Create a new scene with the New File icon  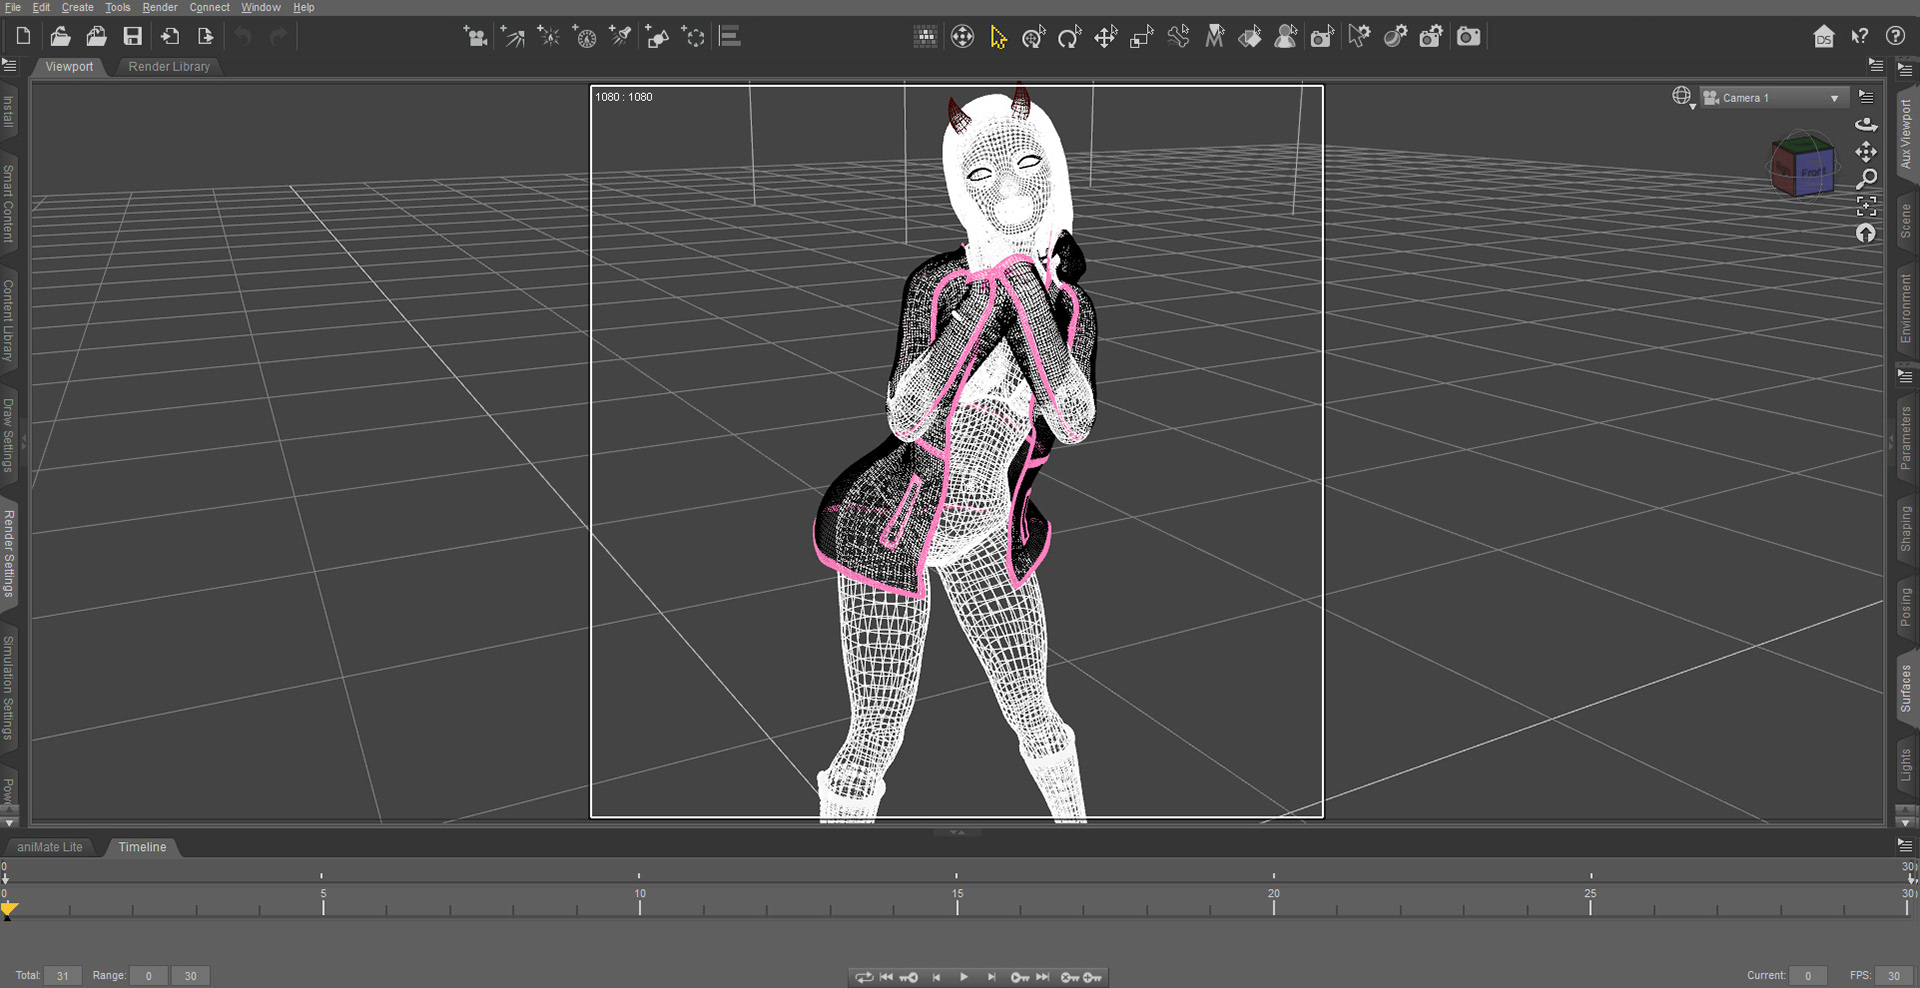pyautogui.click(x=23, y=37)
